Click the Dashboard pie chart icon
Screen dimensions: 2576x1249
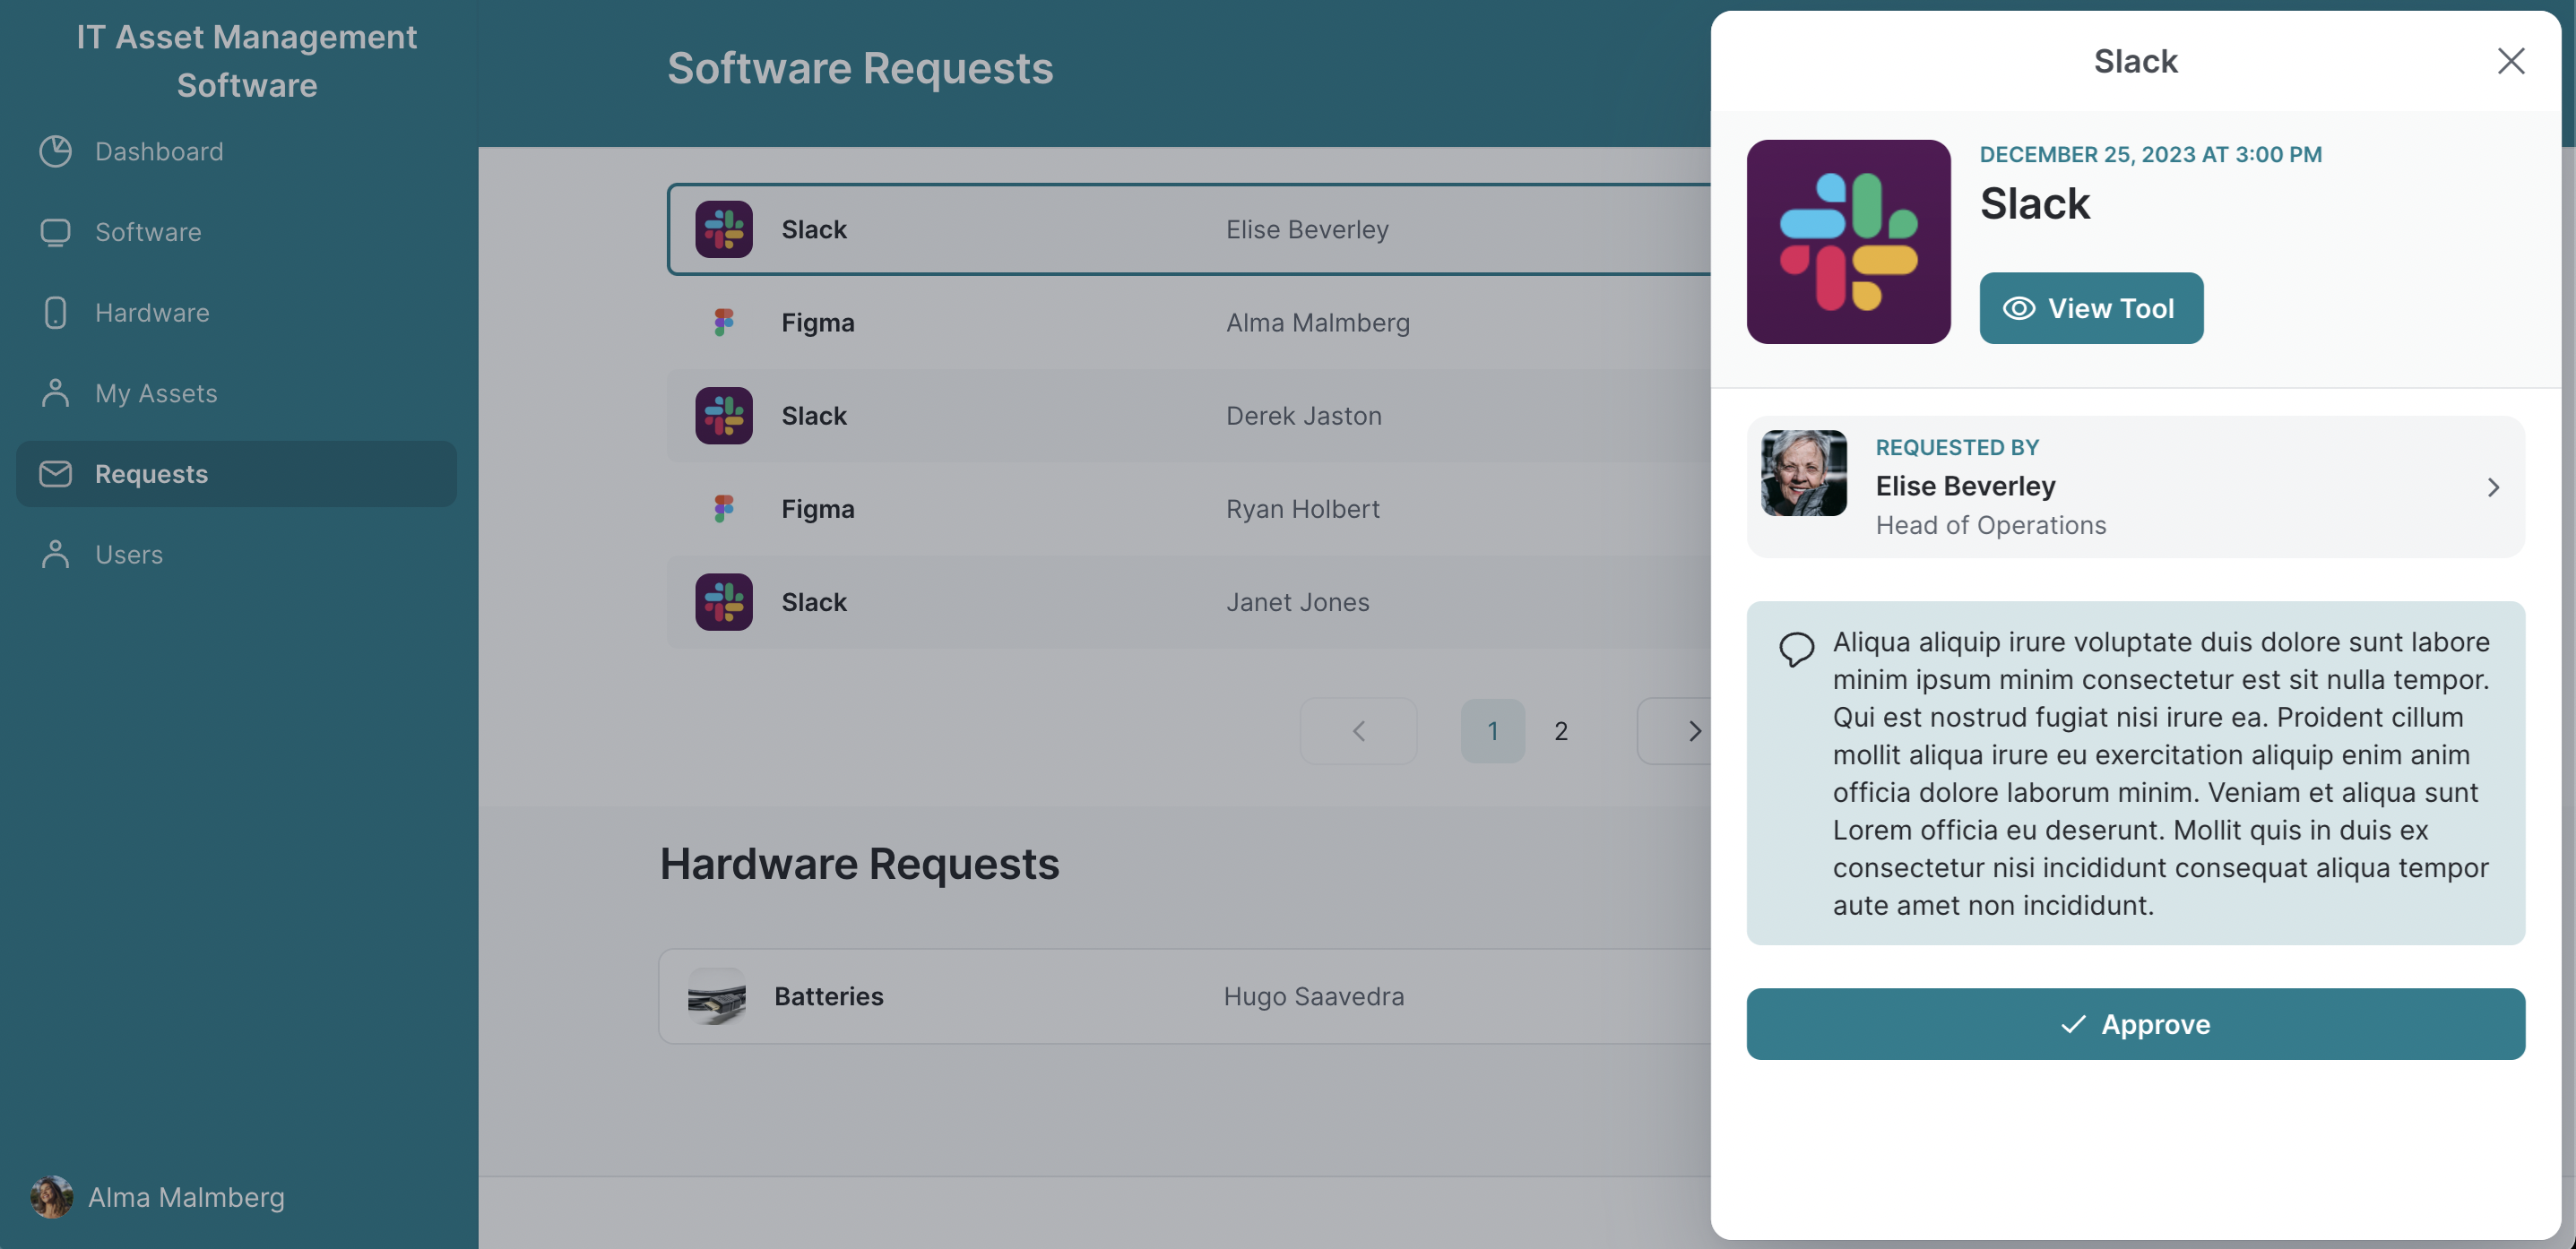(x=55, y=151)
